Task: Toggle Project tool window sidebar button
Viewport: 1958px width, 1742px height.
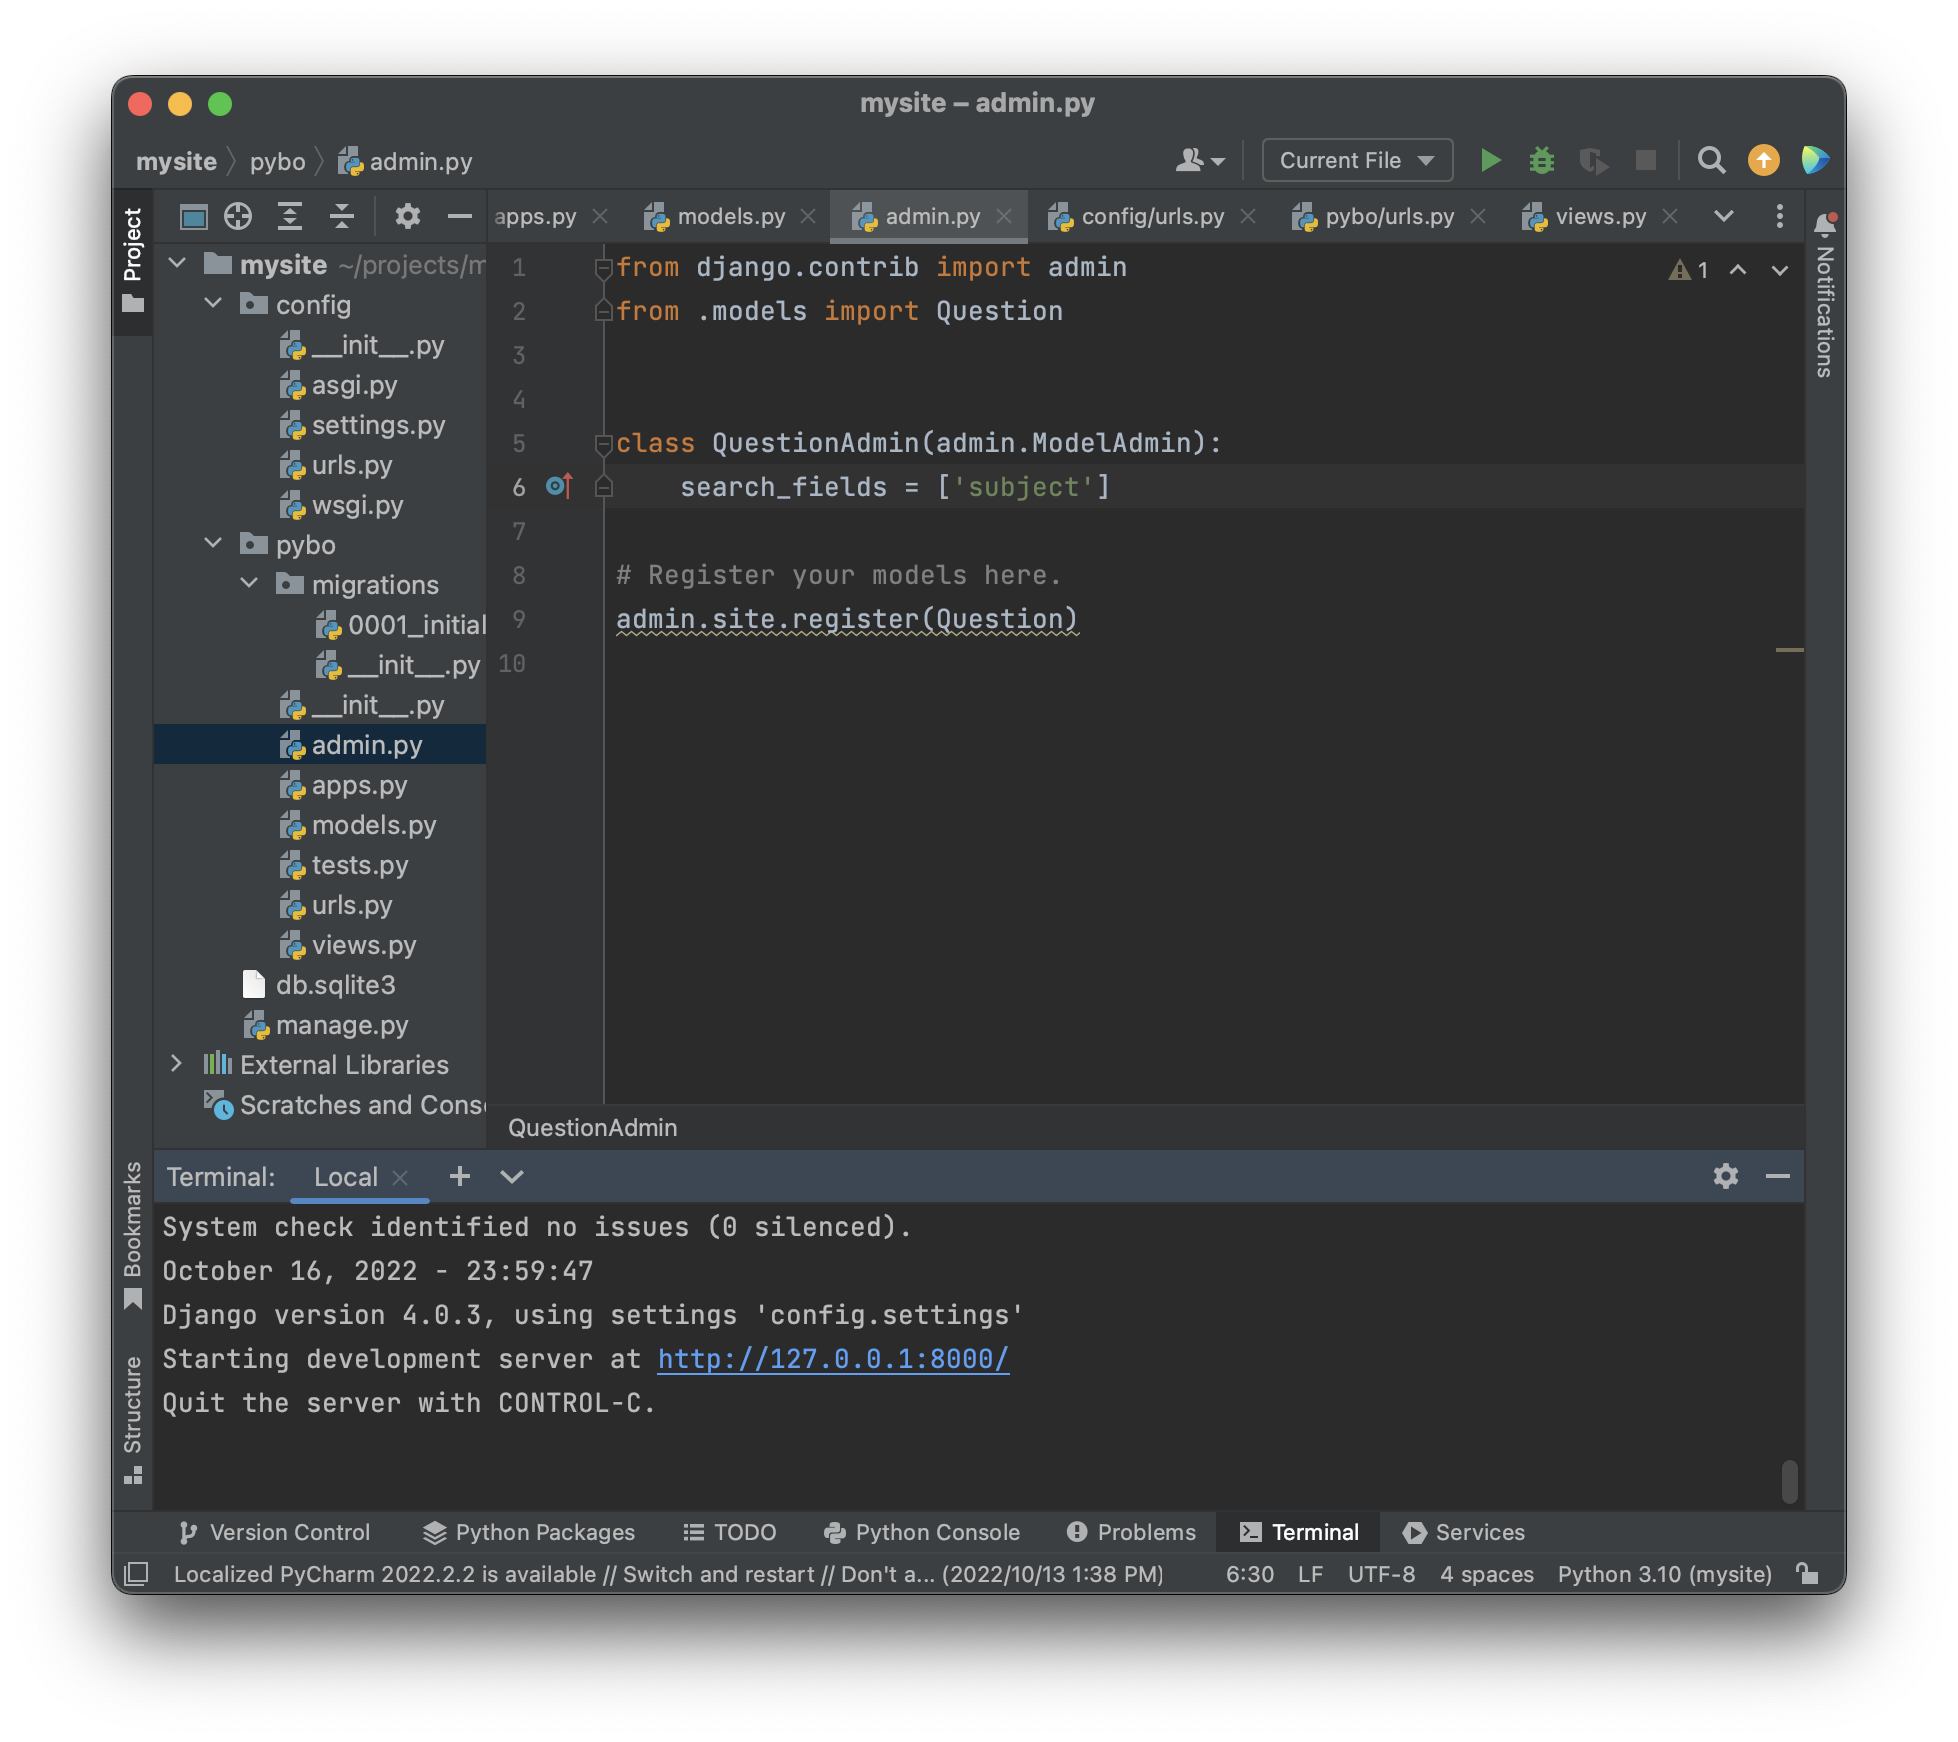Action: [x=133, y=260]
